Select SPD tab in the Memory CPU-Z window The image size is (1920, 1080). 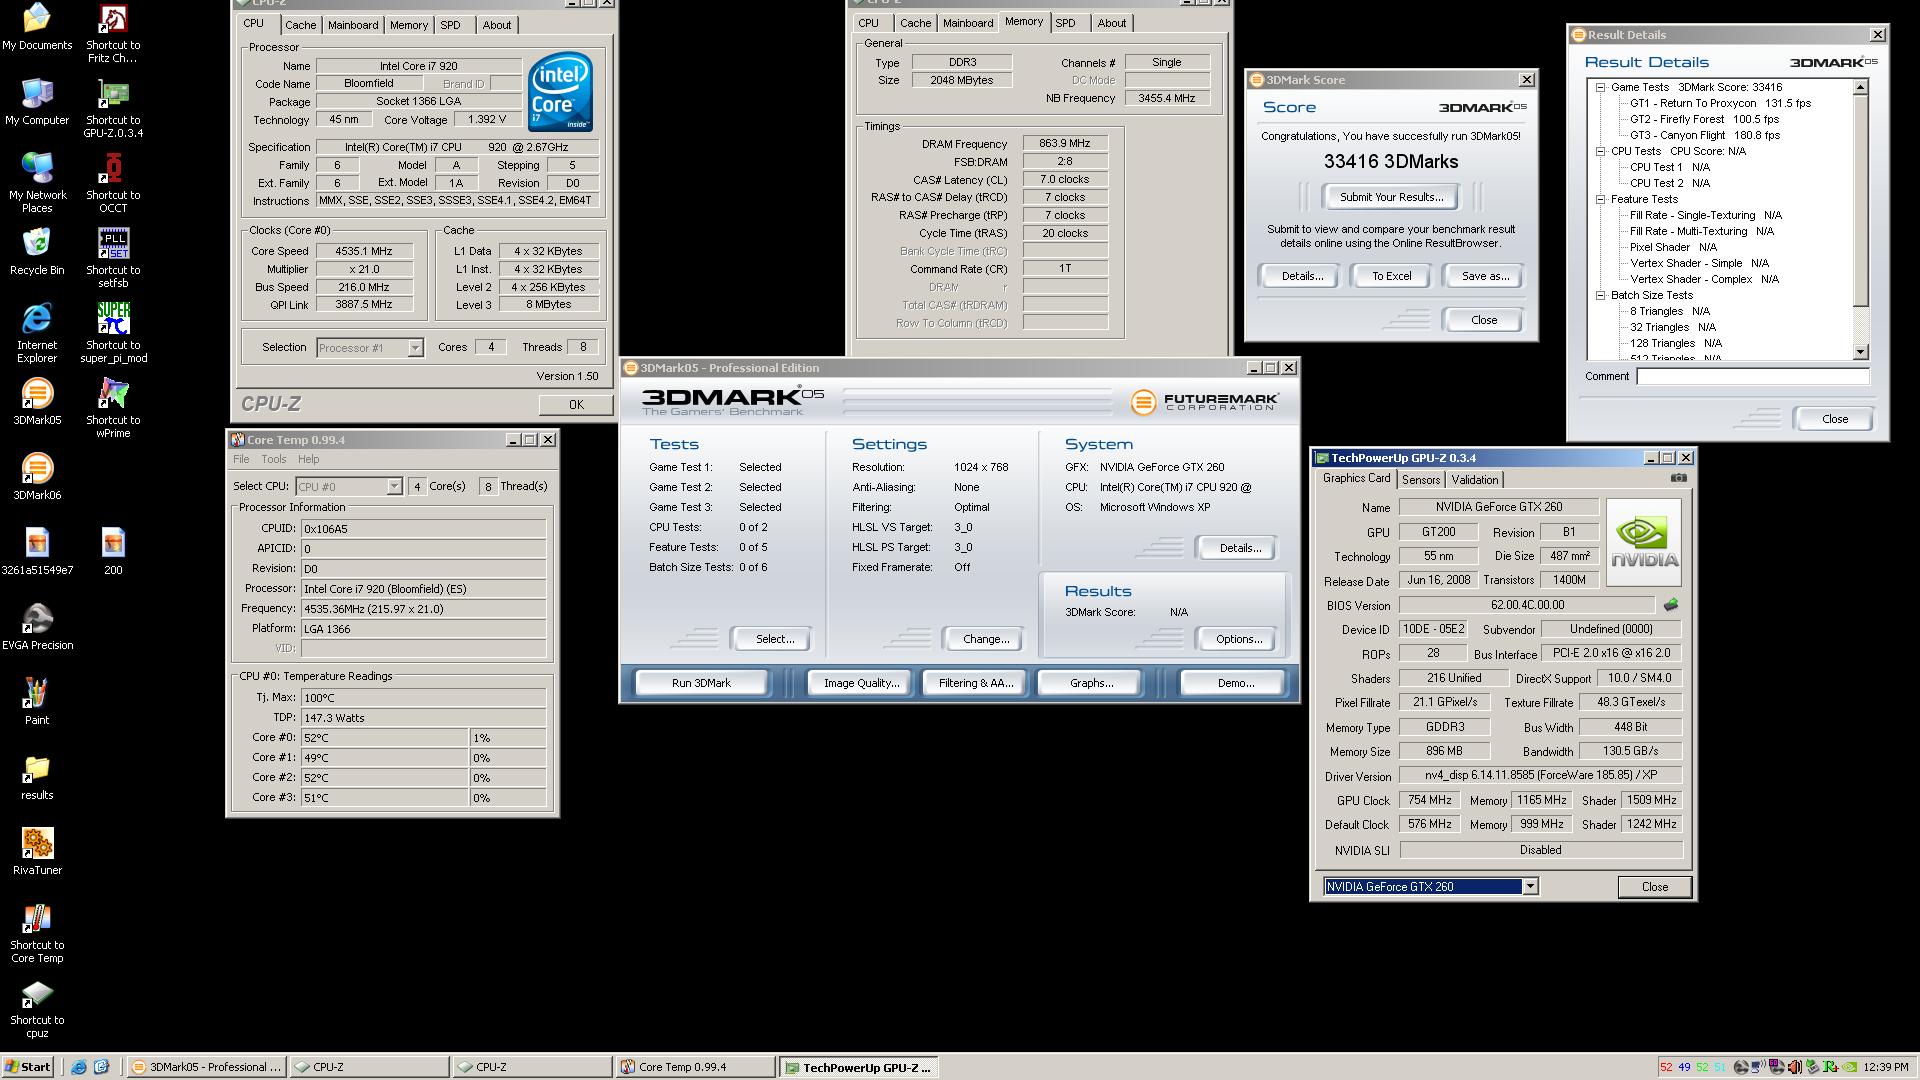point(1066,23)
